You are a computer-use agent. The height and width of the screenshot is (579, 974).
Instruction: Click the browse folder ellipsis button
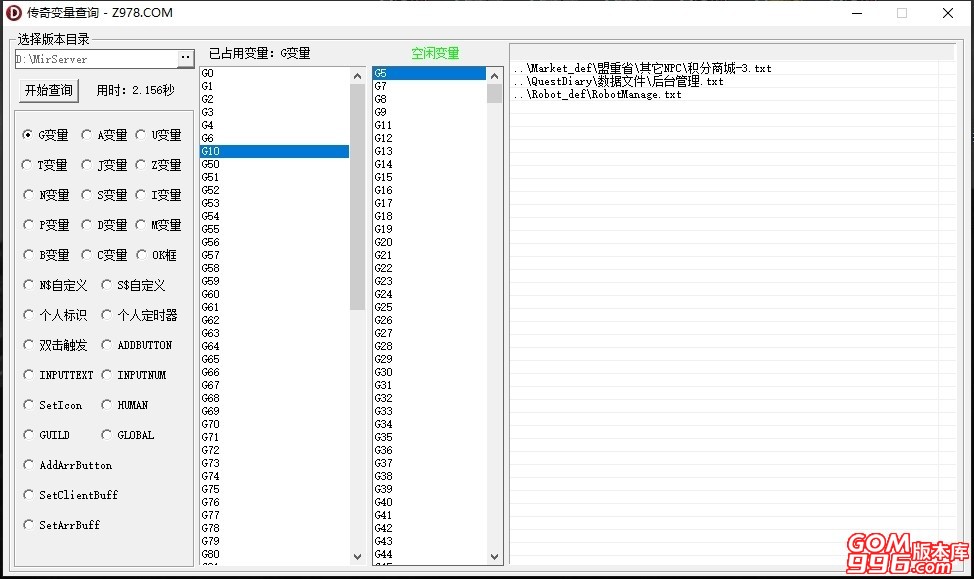pyautogui.click(x=185, y=58)
